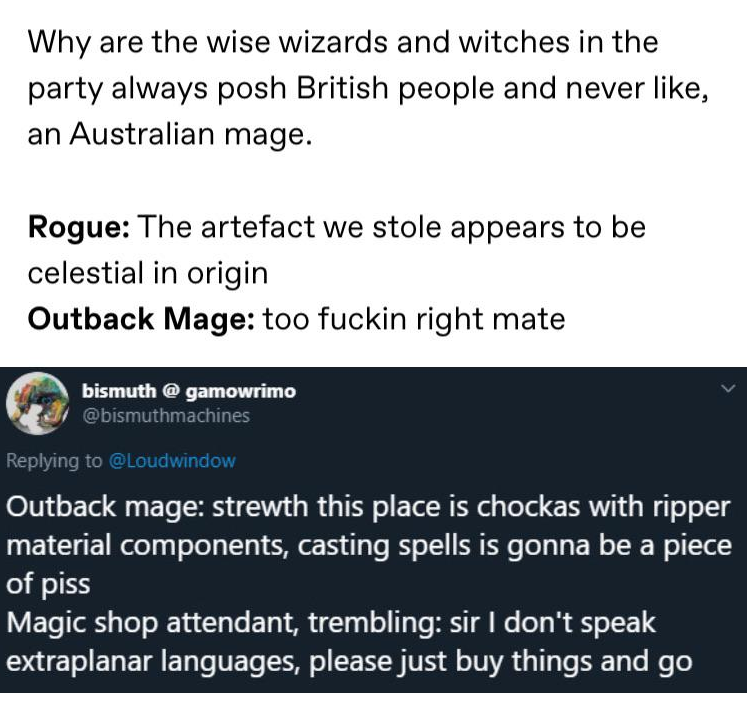Viewport: 756px width, 705px height.
Task: Click the 'Why are the wise wizards' line
Action: [343, 42]
